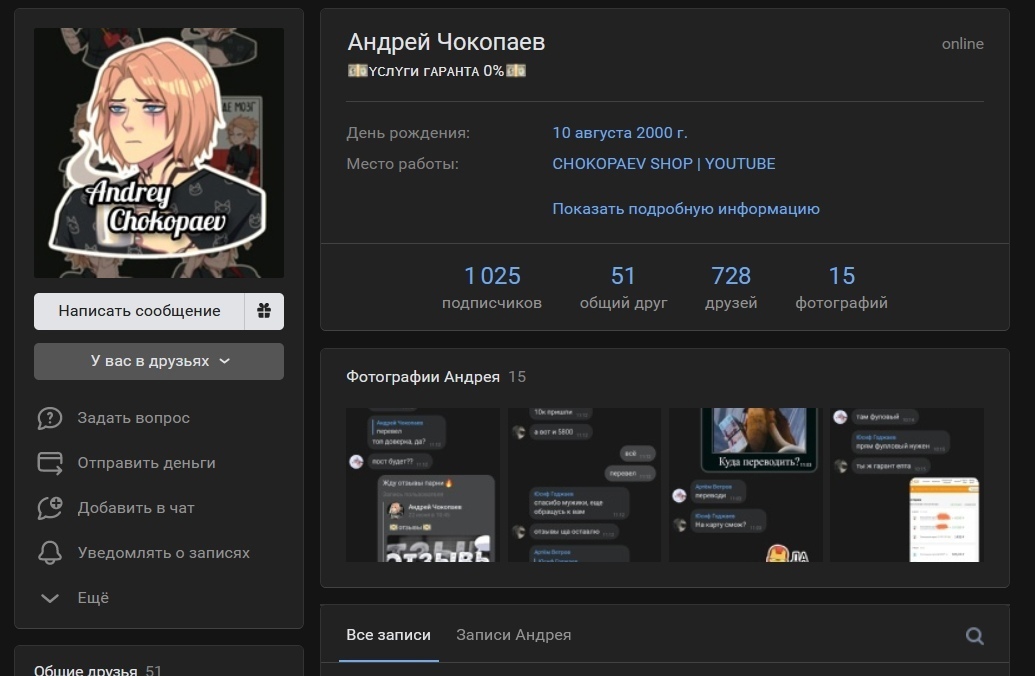
Task: View the 51 общий друг list
Action: (623, 287)
